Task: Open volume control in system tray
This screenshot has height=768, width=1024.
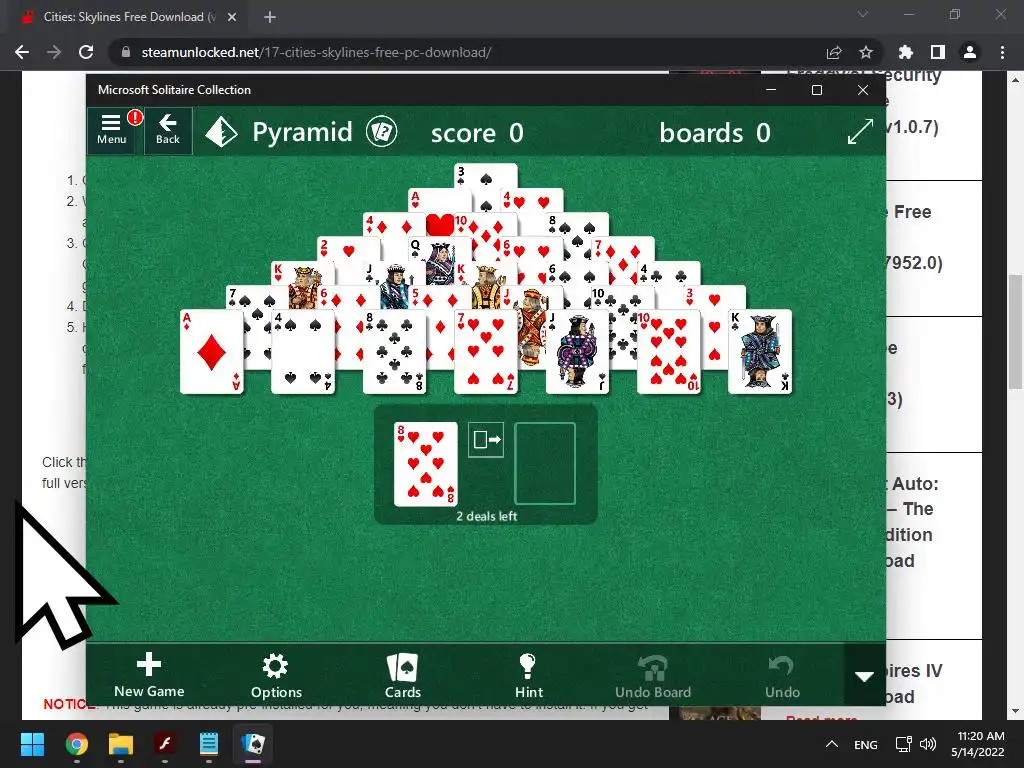Action: [927, 744]
